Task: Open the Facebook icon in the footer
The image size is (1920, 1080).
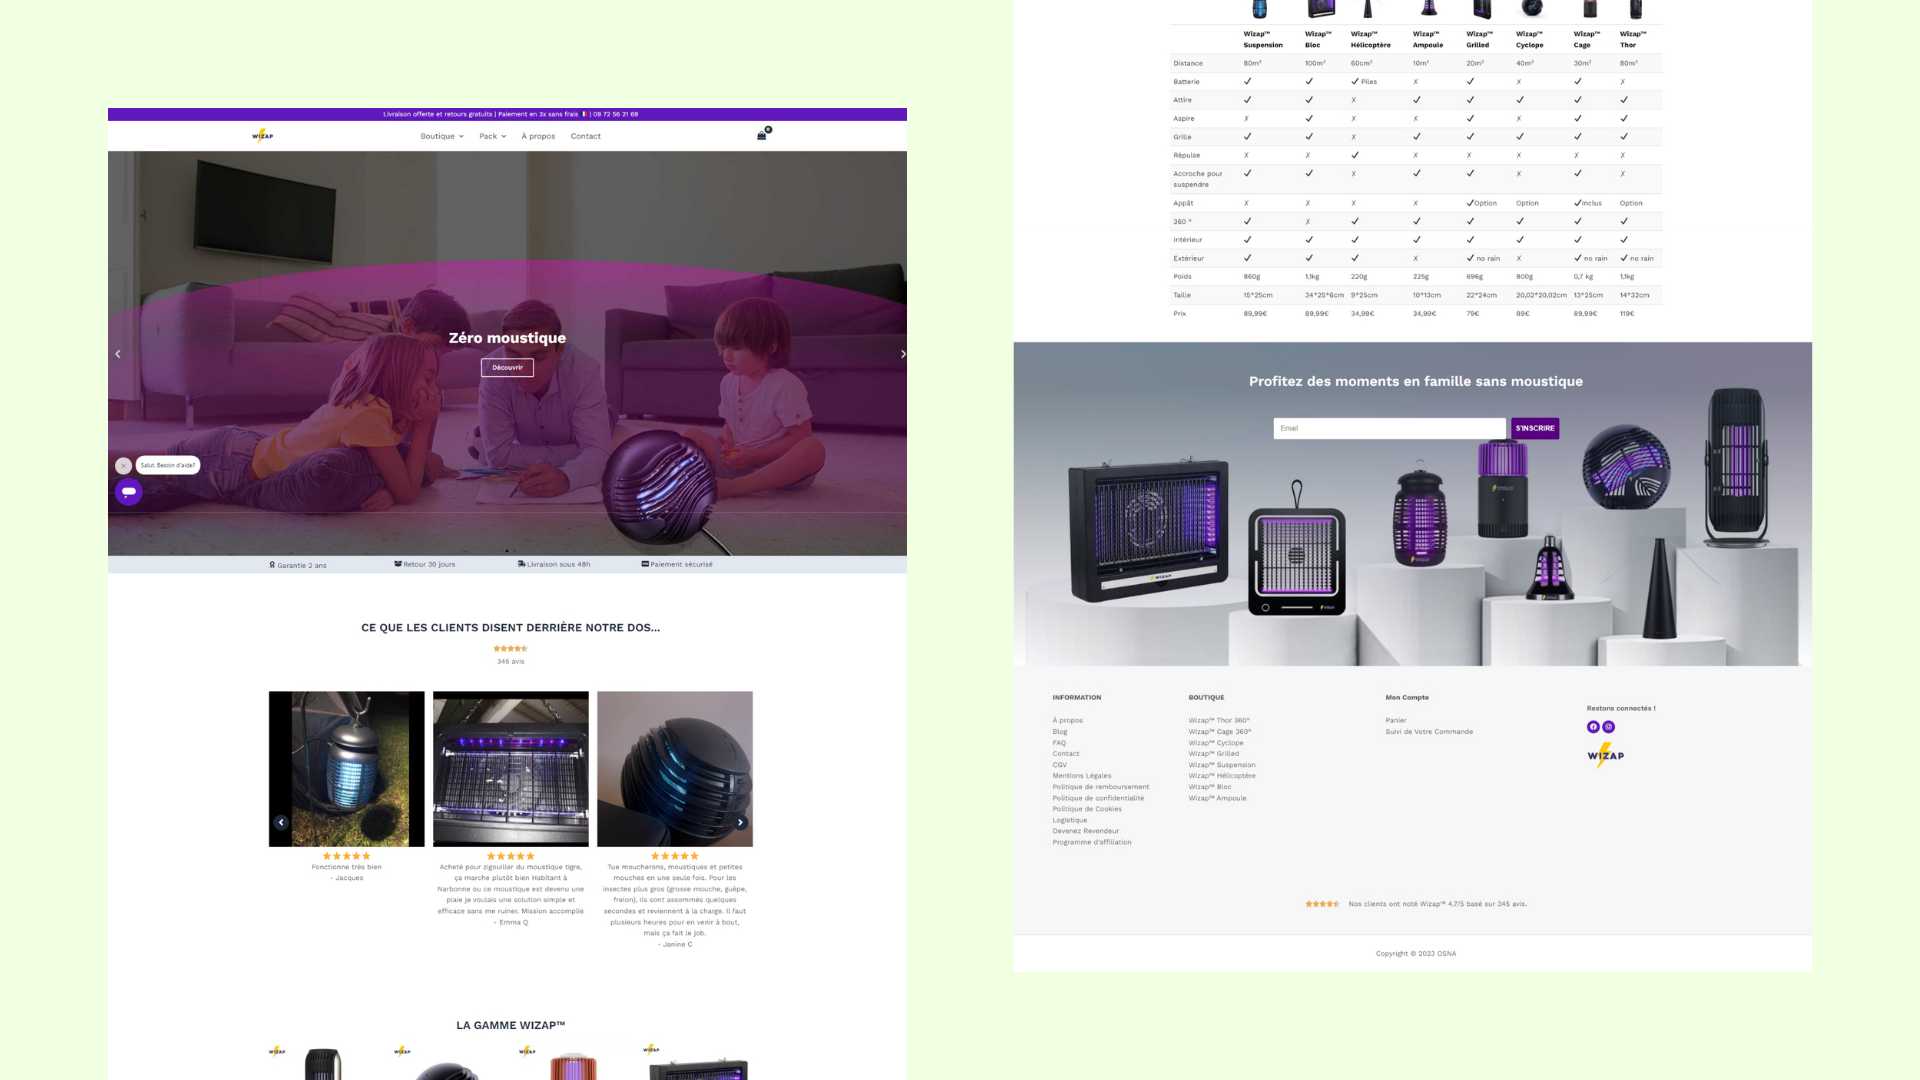Action: 1593,727
